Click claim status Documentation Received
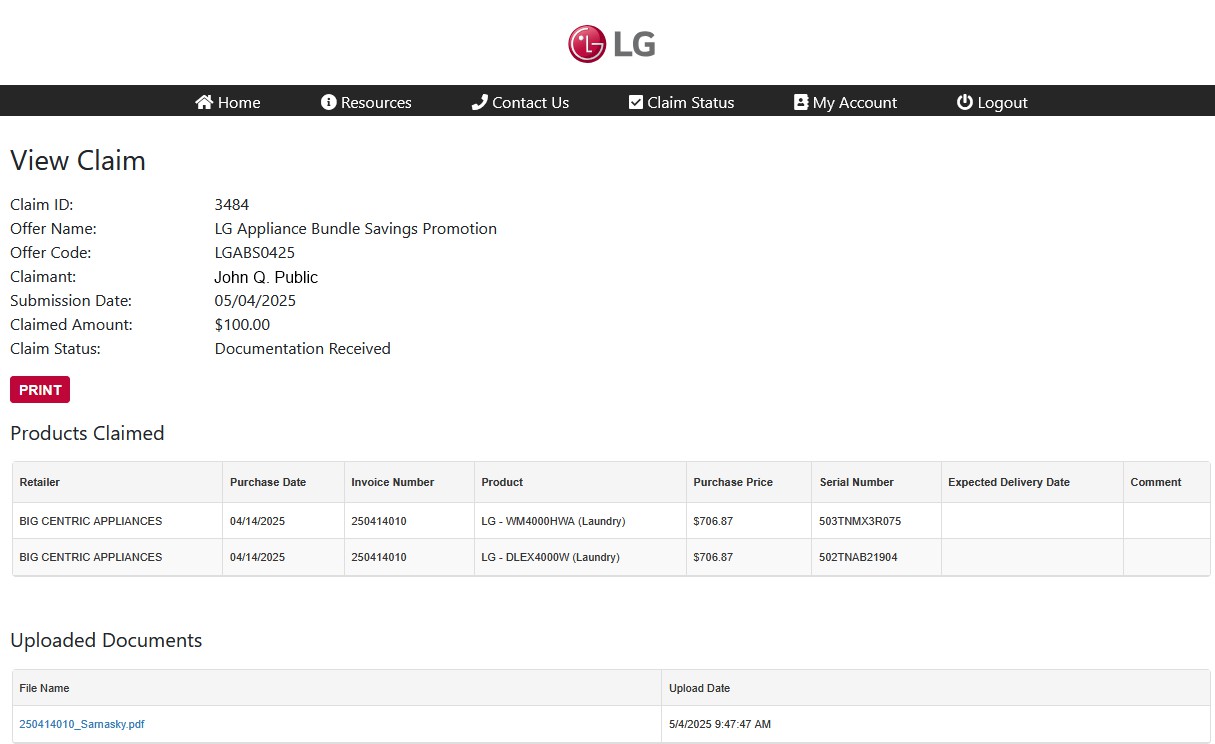 (303, 349)
